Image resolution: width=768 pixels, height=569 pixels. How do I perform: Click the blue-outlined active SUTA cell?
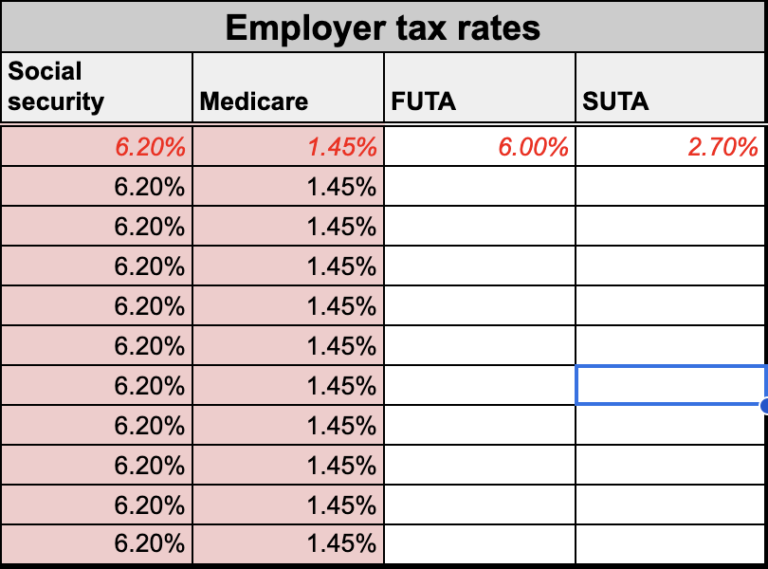coord(670,385)
